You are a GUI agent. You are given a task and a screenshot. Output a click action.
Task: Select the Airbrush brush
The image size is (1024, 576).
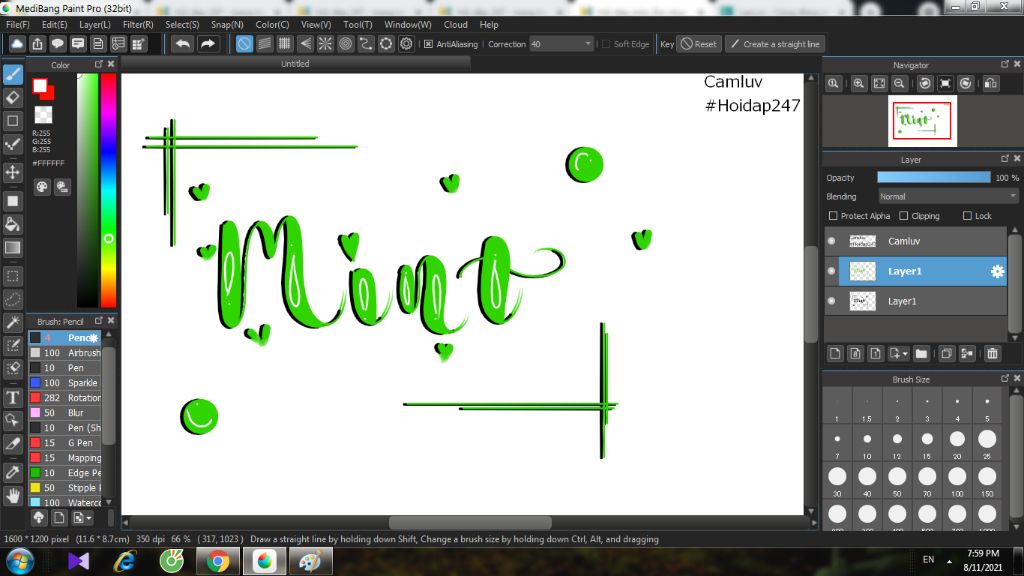pyautogui.click(x=65, y=353)
